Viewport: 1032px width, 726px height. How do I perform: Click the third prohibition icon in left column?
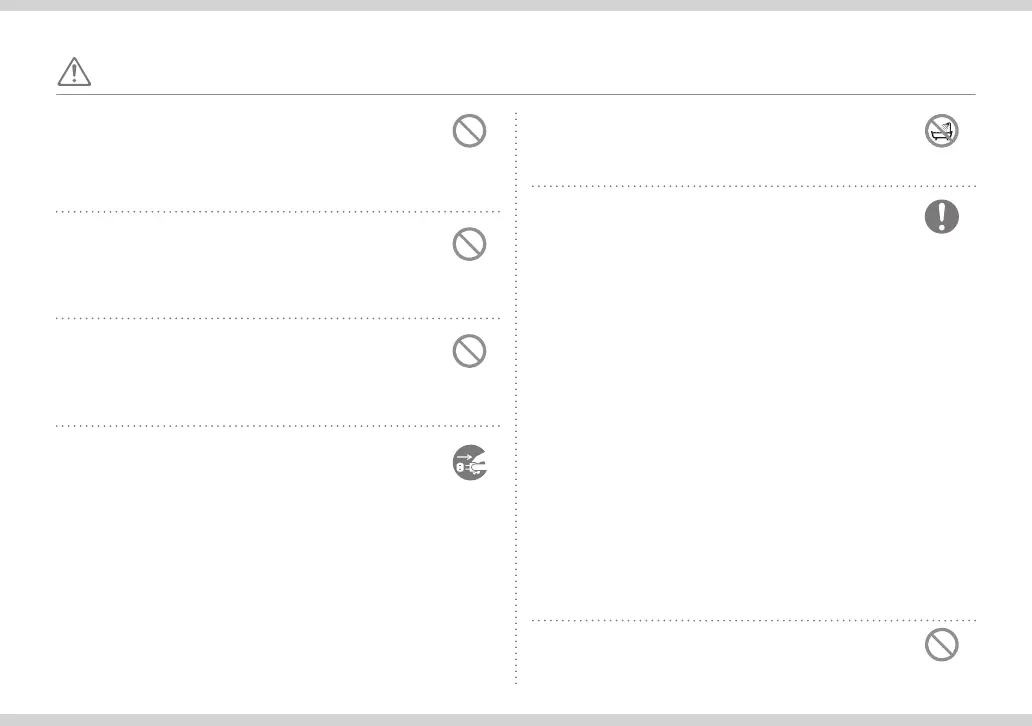470,352
